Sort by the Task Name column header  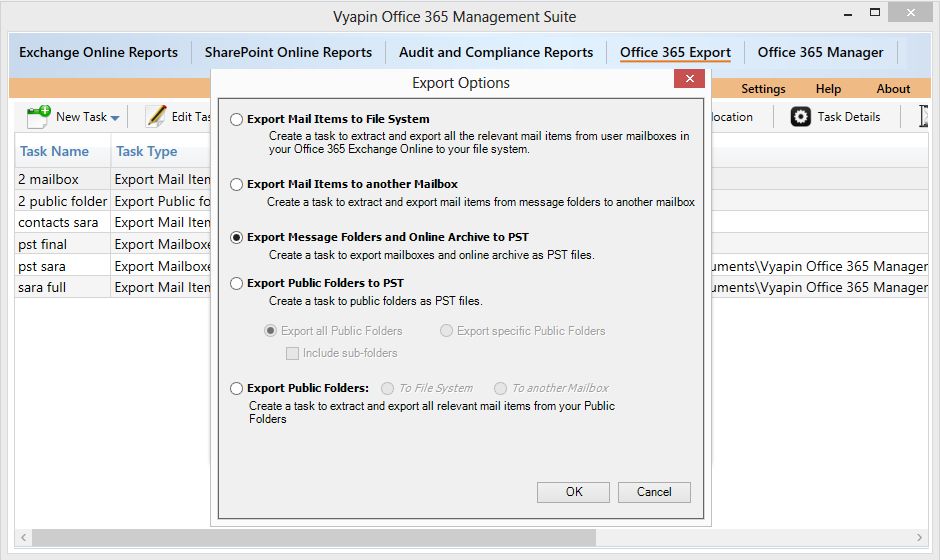pos(54,151)
